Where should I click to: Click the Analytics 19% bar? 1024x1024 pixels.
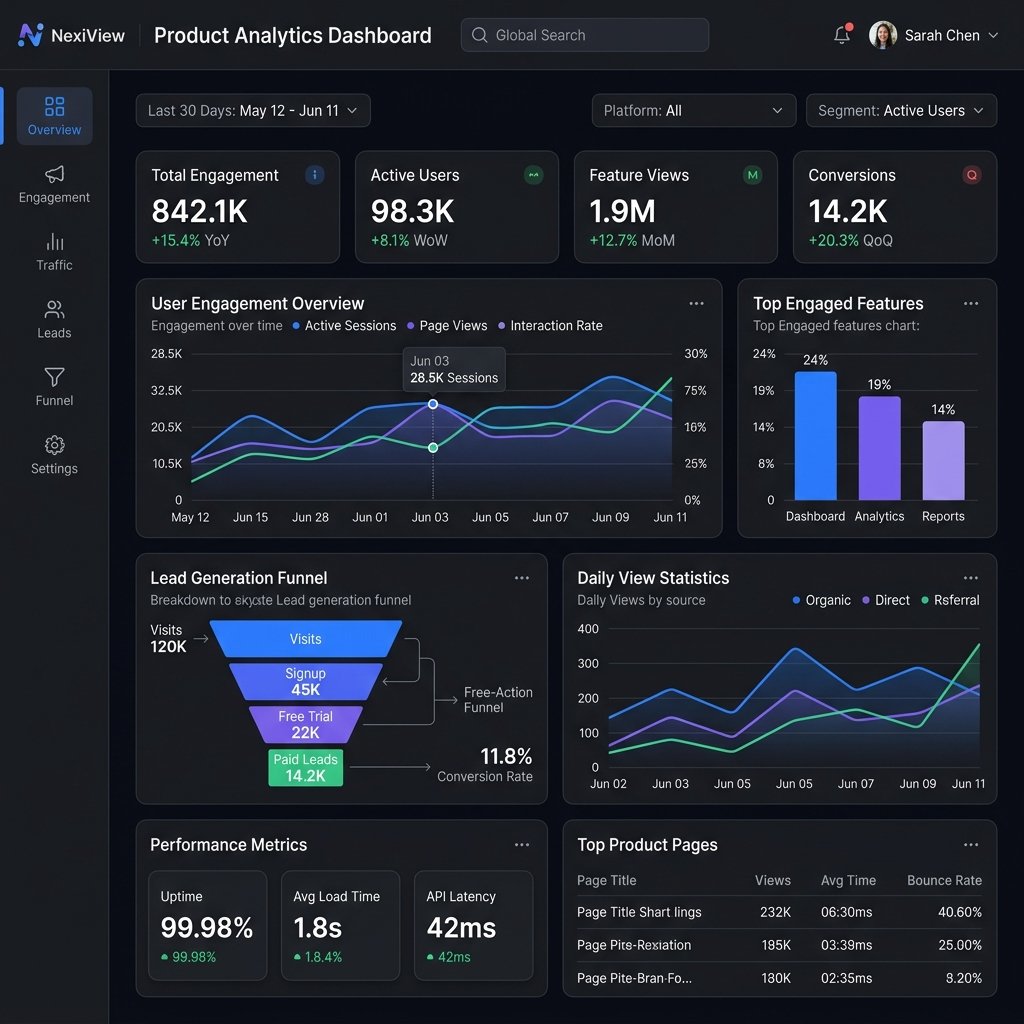point(880,448)
